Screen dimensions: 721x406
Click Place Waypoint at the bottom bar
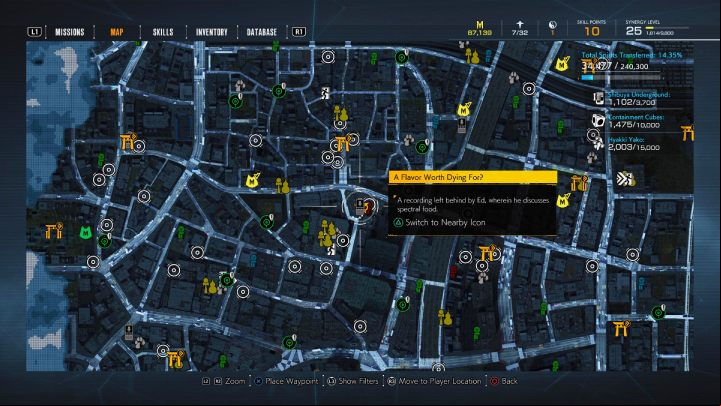pyautogui.click(x=286, y=381)
